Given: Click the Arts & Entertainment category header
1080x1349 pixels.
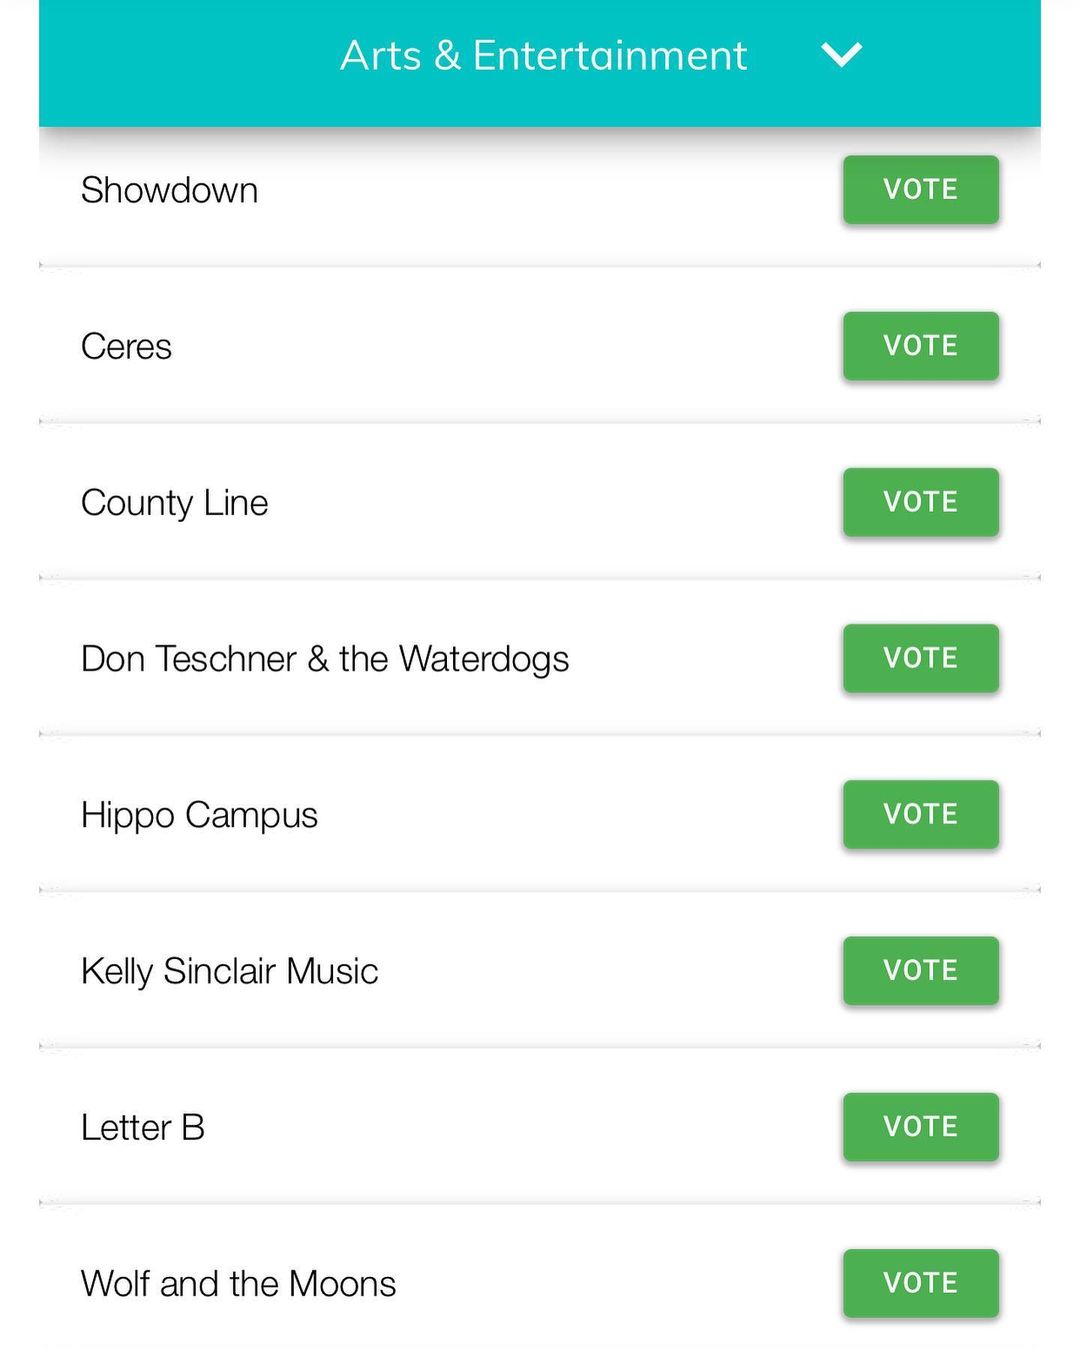Looking at the screenshot, I should [543, 56].
